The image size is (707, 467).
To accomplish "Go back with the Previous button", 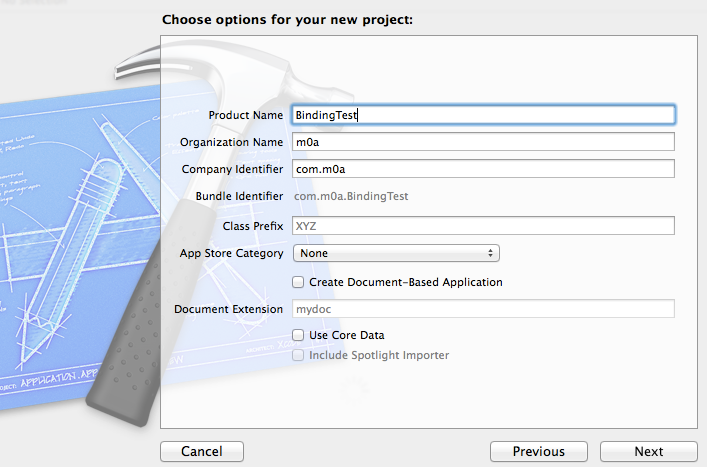I will point(538,452).
